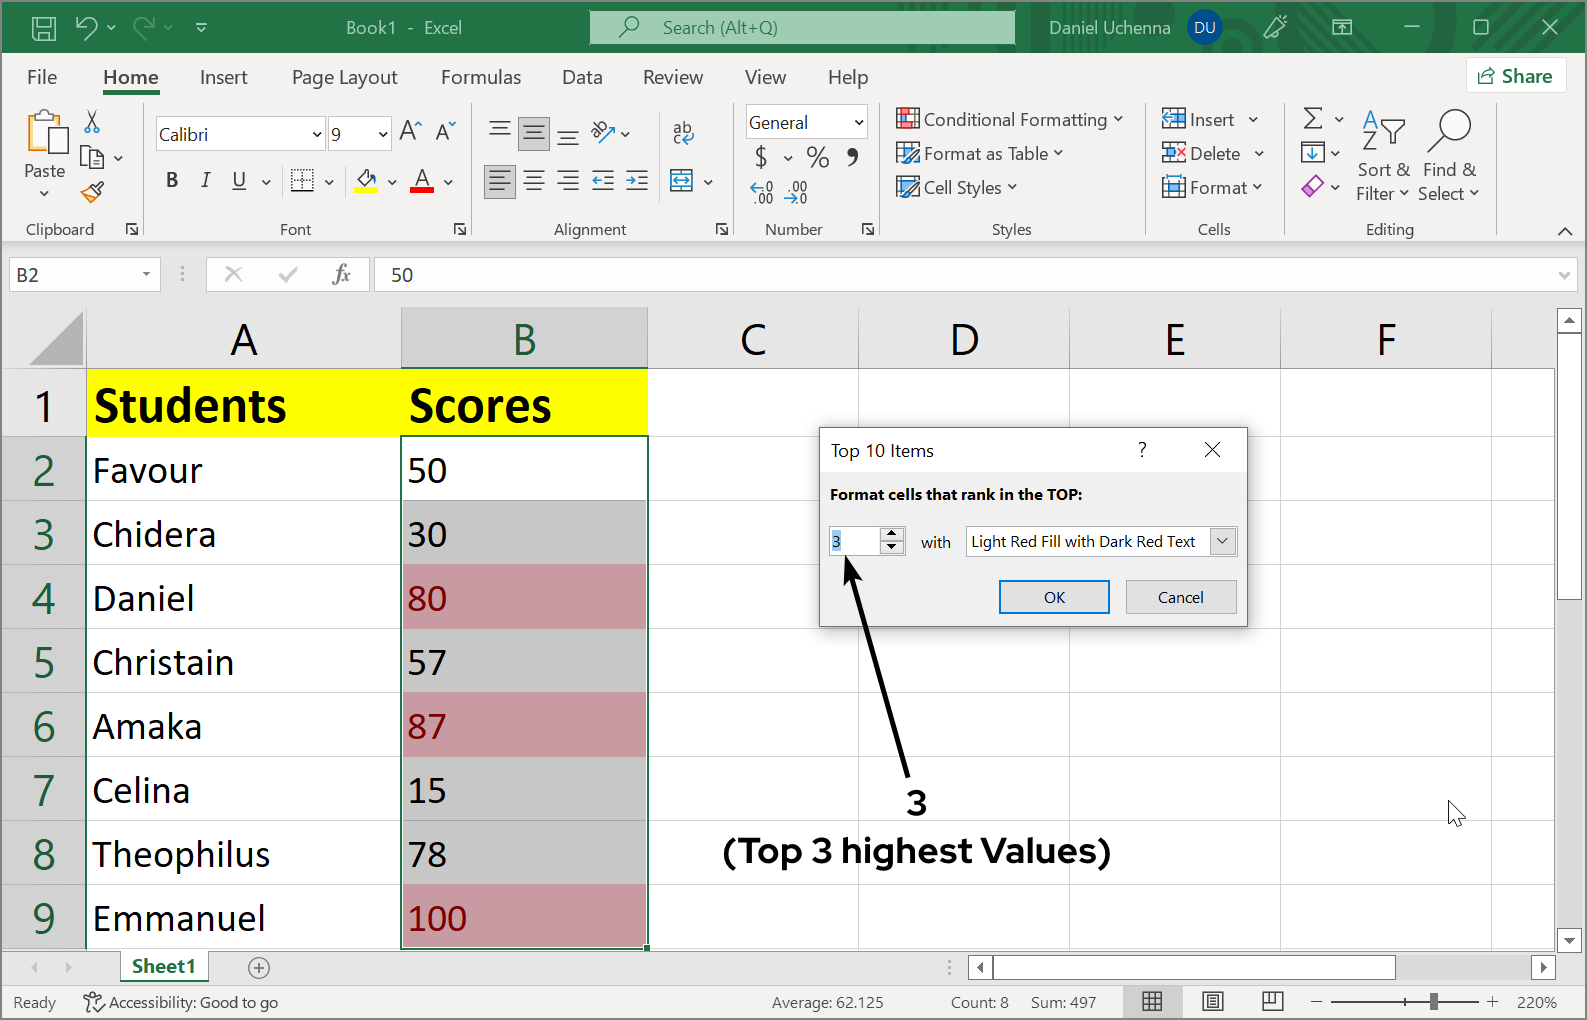Open the Name Box dropdown arrow

(x=146, y=274)
